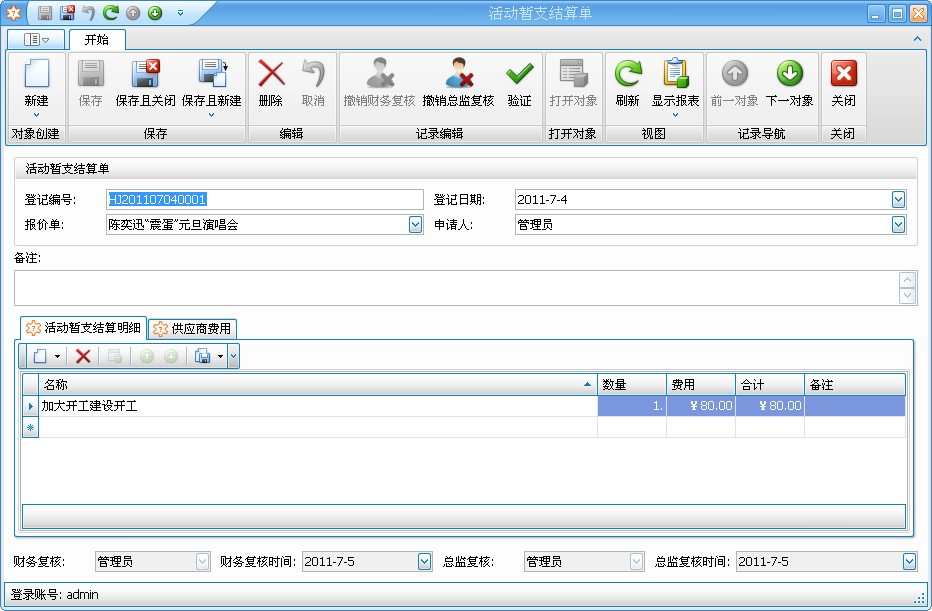Click the red 删除 delete icon

(271, 74)
